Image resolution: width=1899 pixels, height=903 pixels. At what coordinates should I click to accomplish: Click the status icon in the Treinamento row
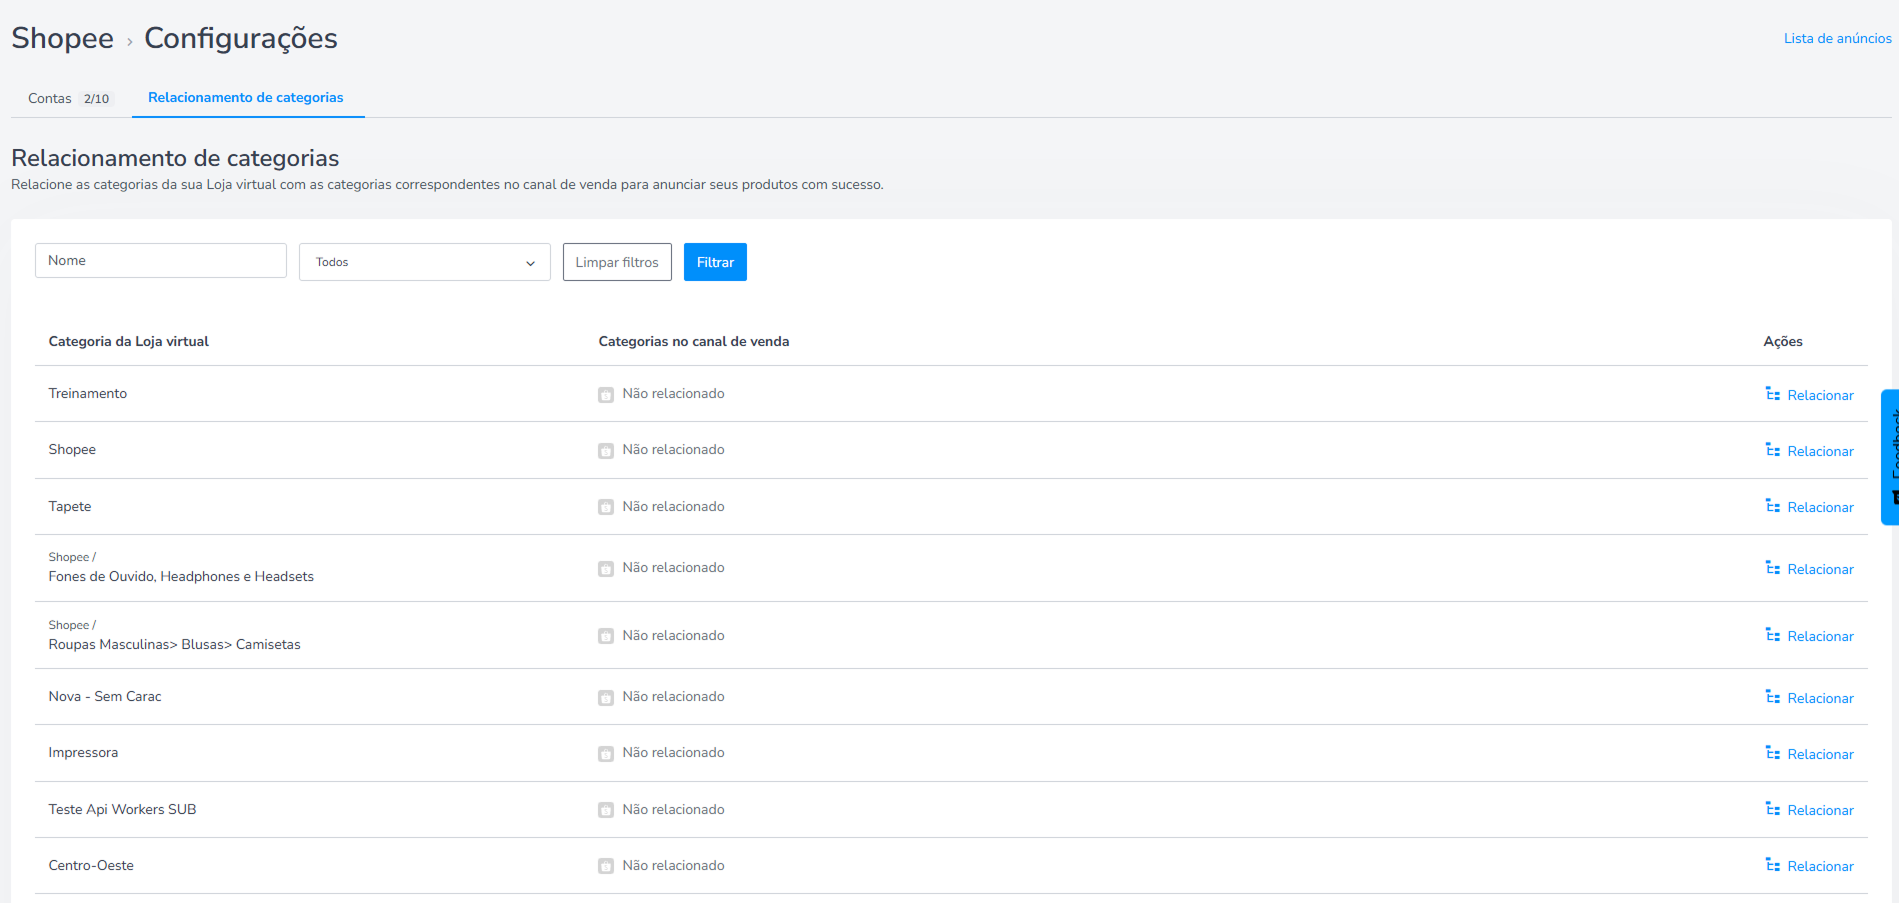606,395
